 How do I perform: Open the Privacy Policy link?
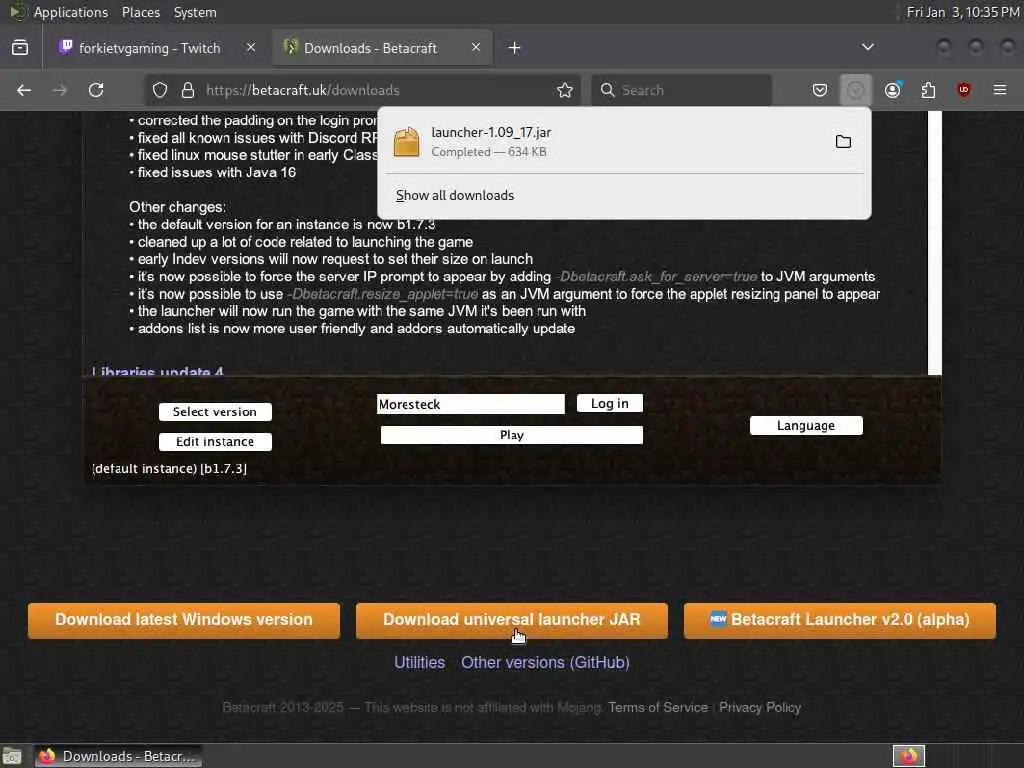[760, 707]
